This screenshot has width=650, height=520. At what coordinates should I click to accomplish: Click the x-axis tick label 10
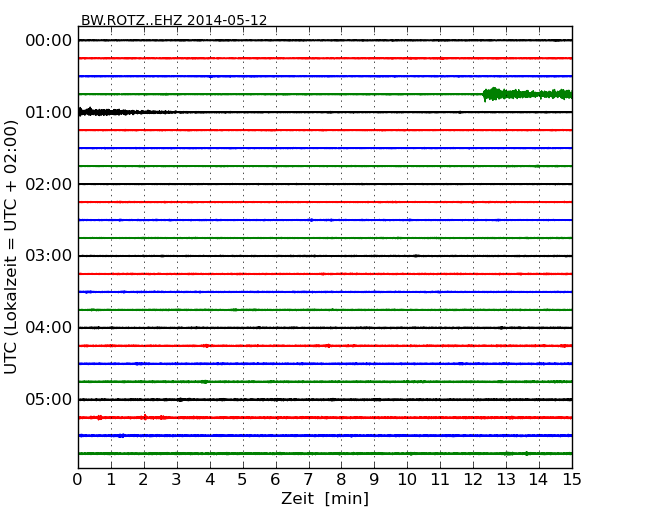pos(407,480)
